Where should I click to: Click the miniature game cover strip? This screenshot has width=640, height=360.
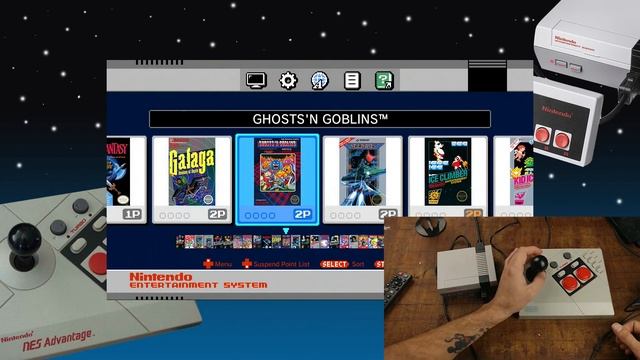(x=280, y=242)
